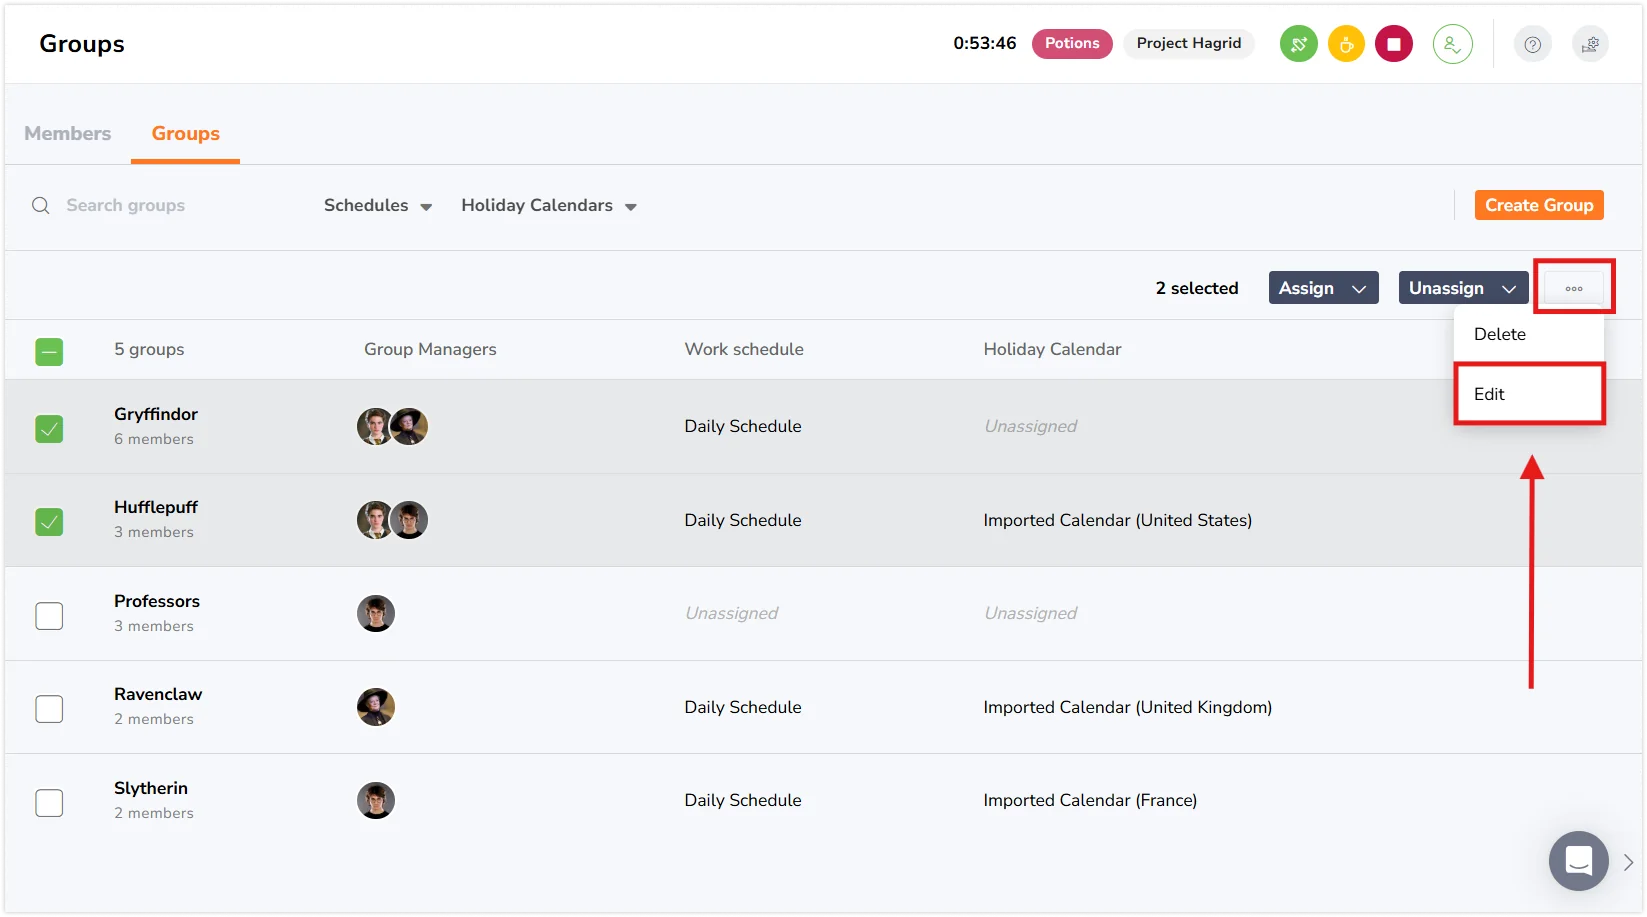Click Gryffindor's second manager avatar
The width and height of the screenshot is (1647, 917).
[x=410, y=427]
